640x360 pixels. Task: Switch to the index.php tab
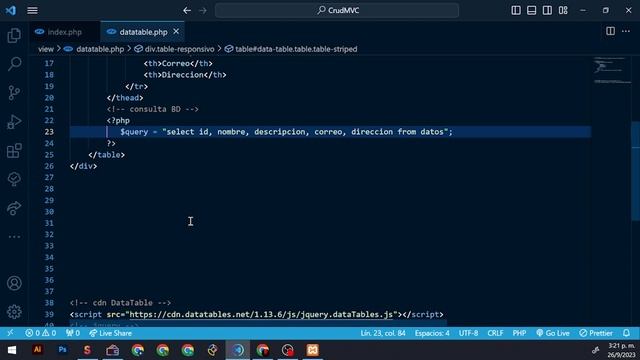tap(64, 32)
